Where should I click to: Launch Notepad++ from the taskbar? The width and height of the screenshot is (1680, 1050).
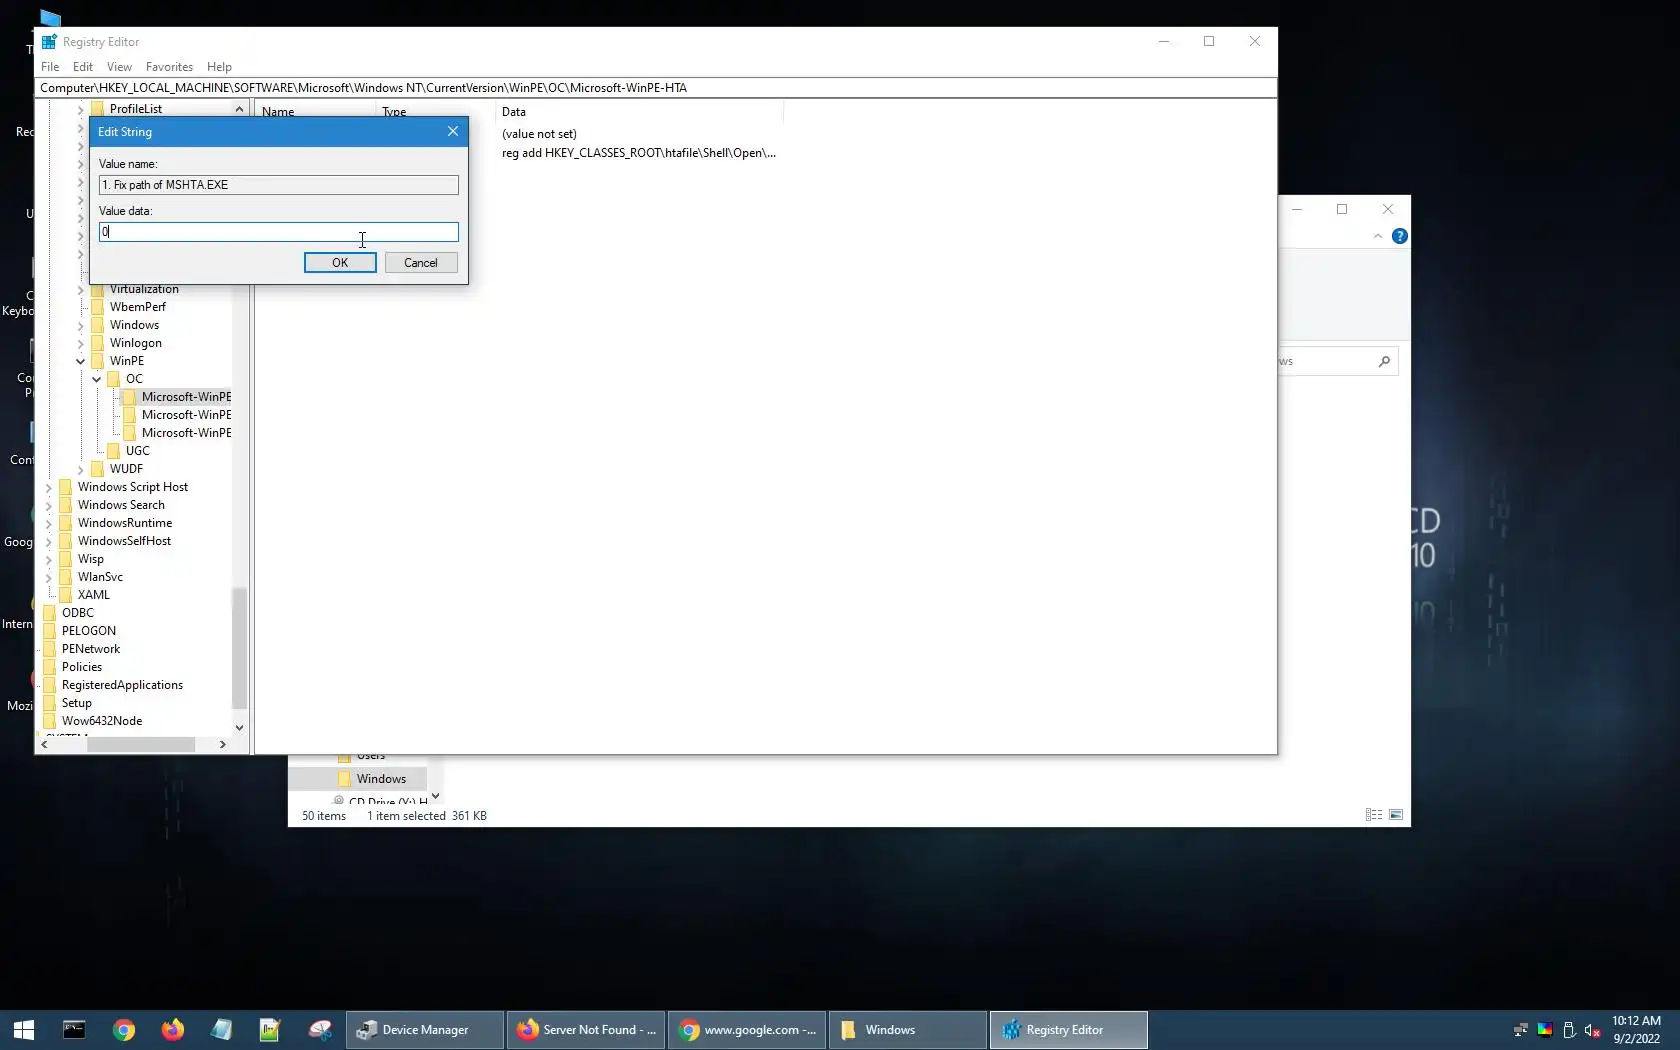(x=270, y=1030)
